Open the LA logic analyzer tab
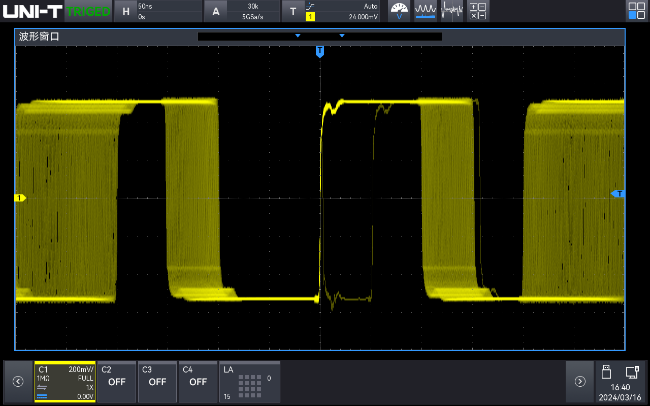The width and height of the screenshot is (650, 406). pyautogui.click(x=249, y=380)
